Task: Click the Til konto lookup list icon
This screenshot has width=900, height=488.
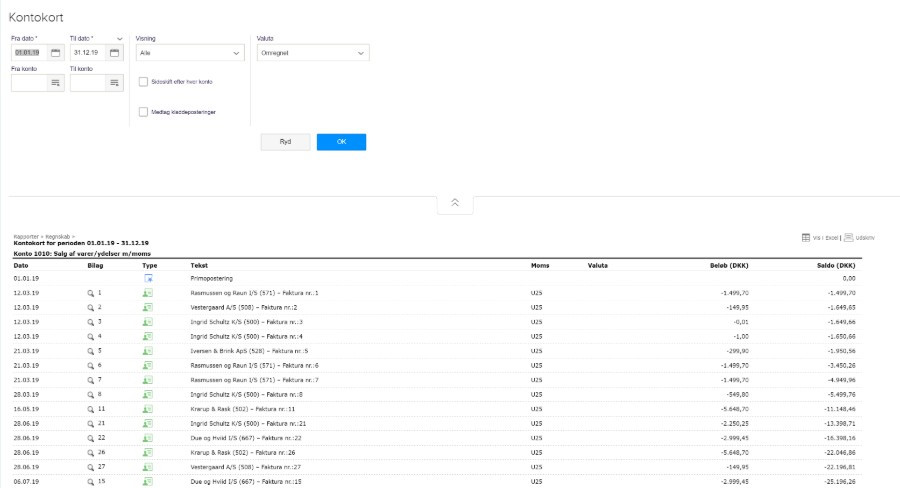Action: [x=115, y=84]
